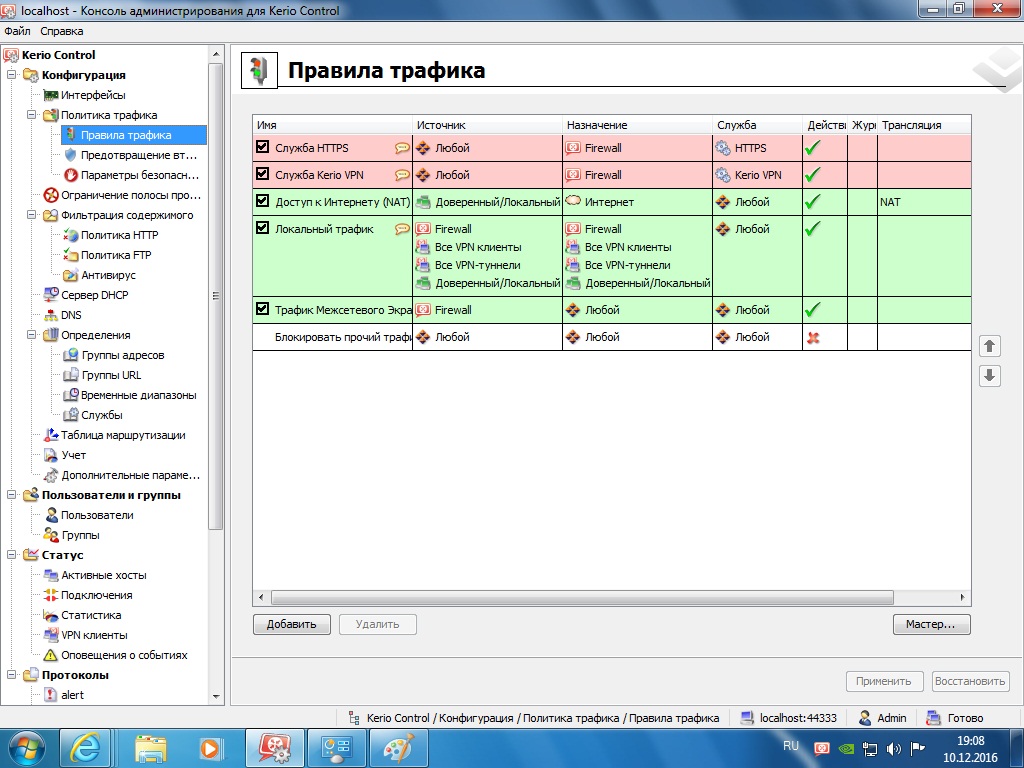Collapse the Политика трафика node

click(x=31, y=115)
